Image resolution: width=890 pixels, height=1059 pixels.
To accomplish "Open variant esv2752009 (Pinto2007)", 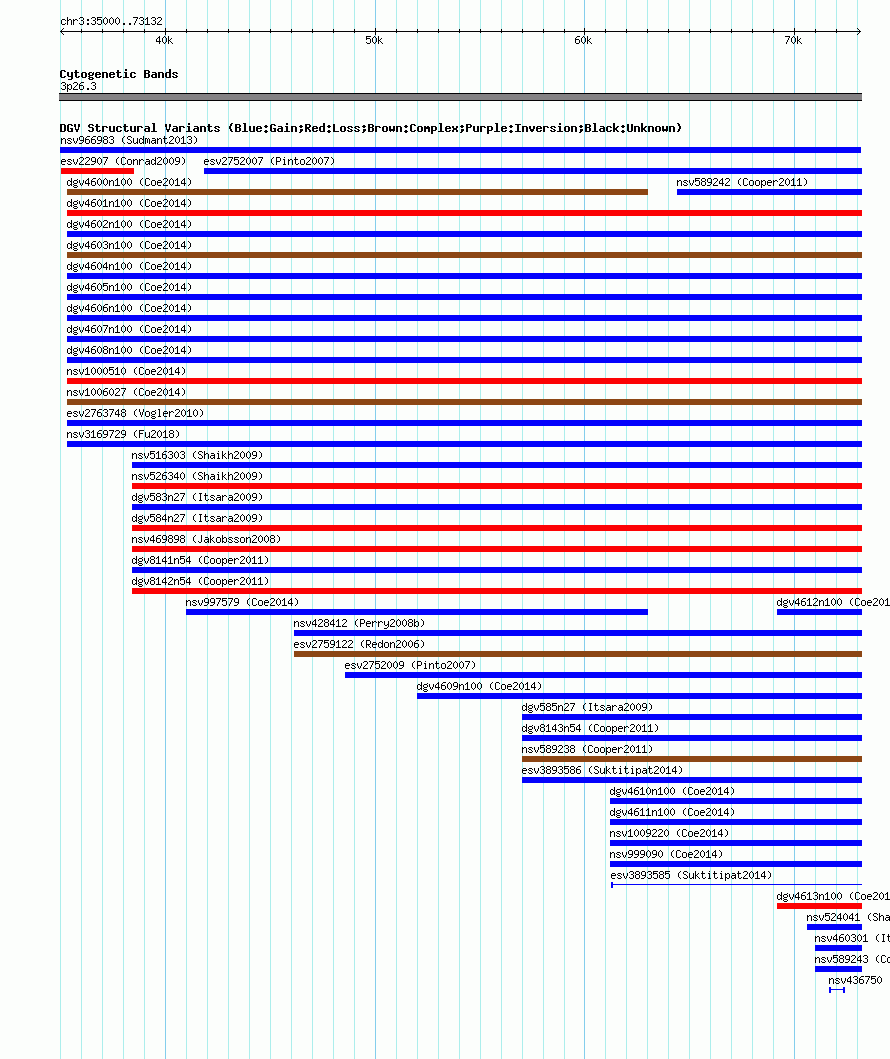I will [411, 665].
